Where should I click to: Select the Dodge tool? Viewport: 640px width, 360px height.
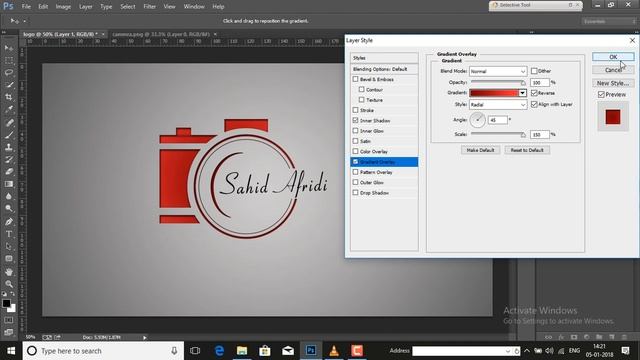9,209
